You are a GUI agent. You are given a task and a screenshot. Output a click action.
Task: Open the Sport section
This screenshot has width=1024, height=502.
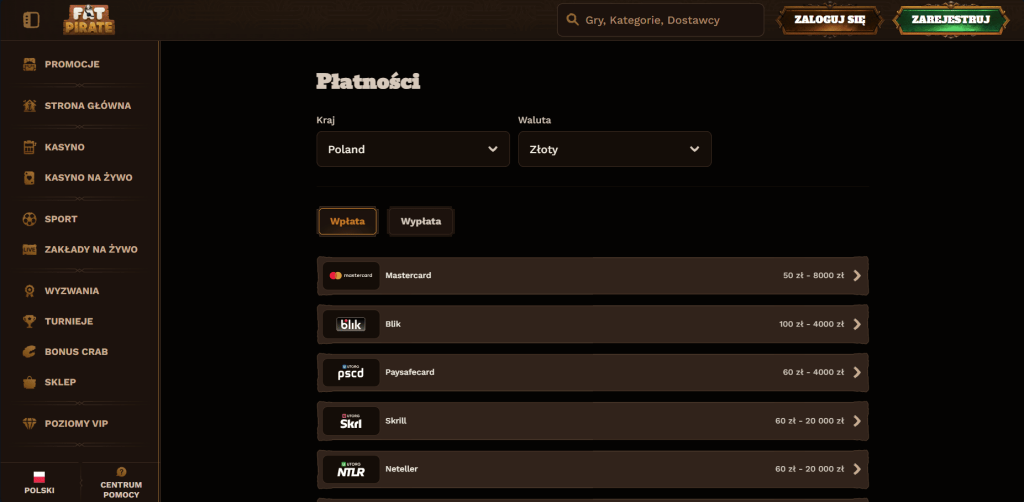60,218
